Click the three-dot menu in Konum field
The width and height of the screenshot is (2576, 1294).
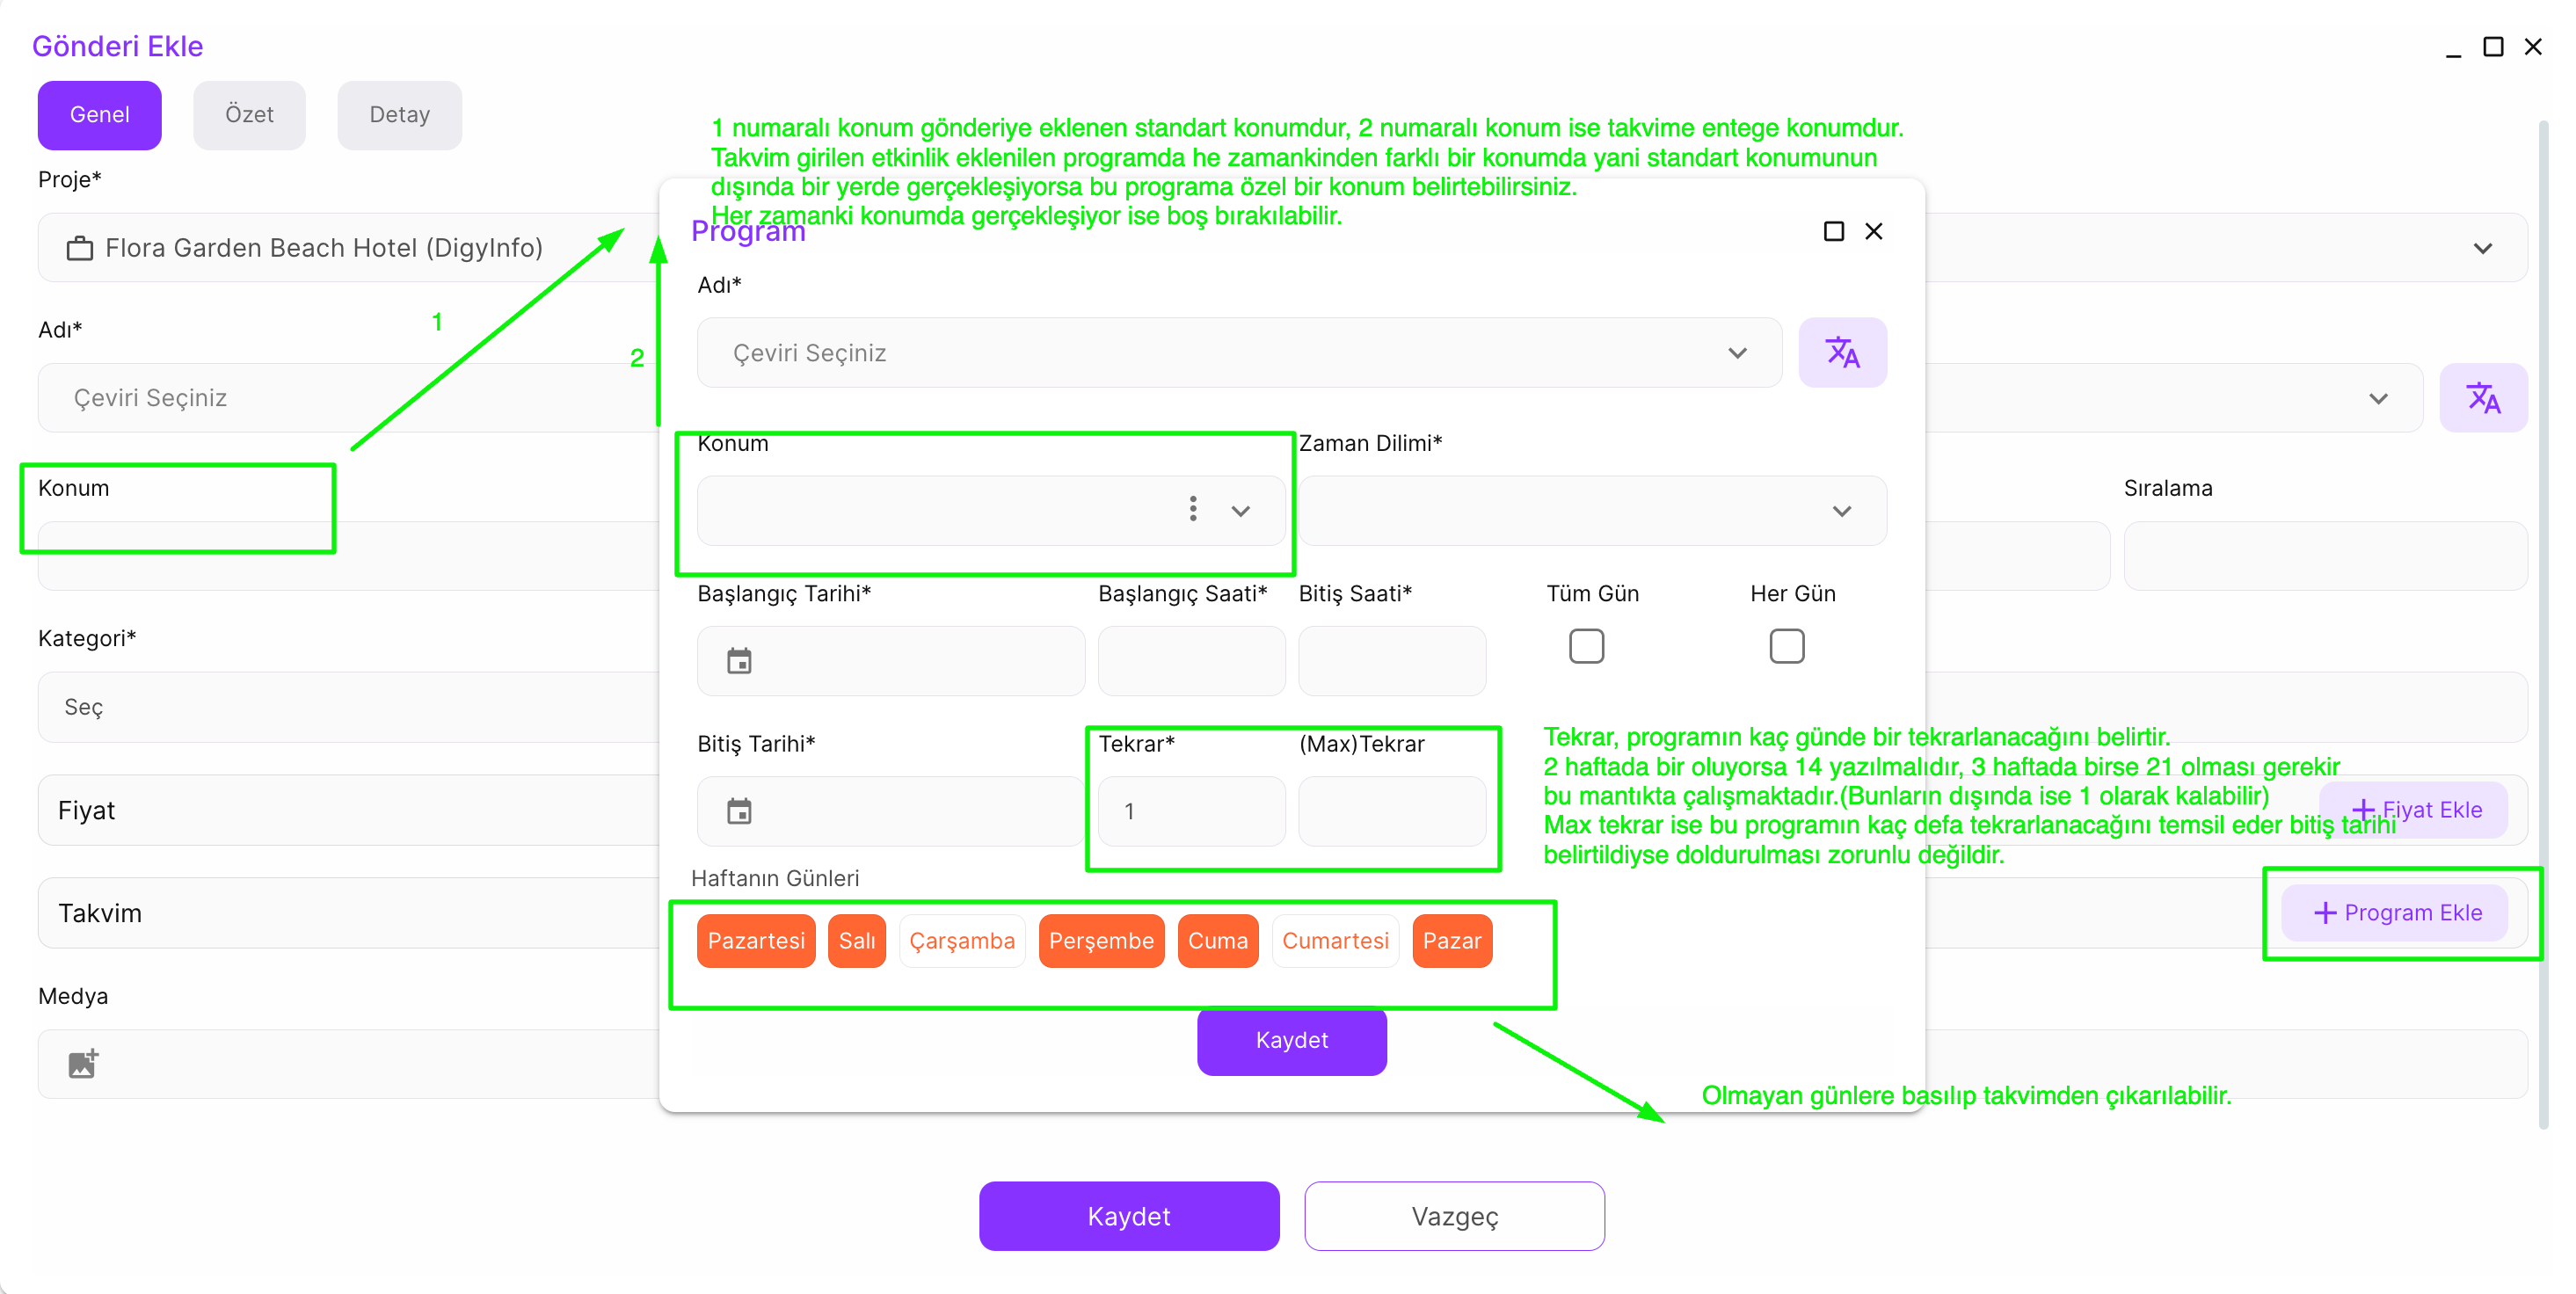[x=1193, y=509]
